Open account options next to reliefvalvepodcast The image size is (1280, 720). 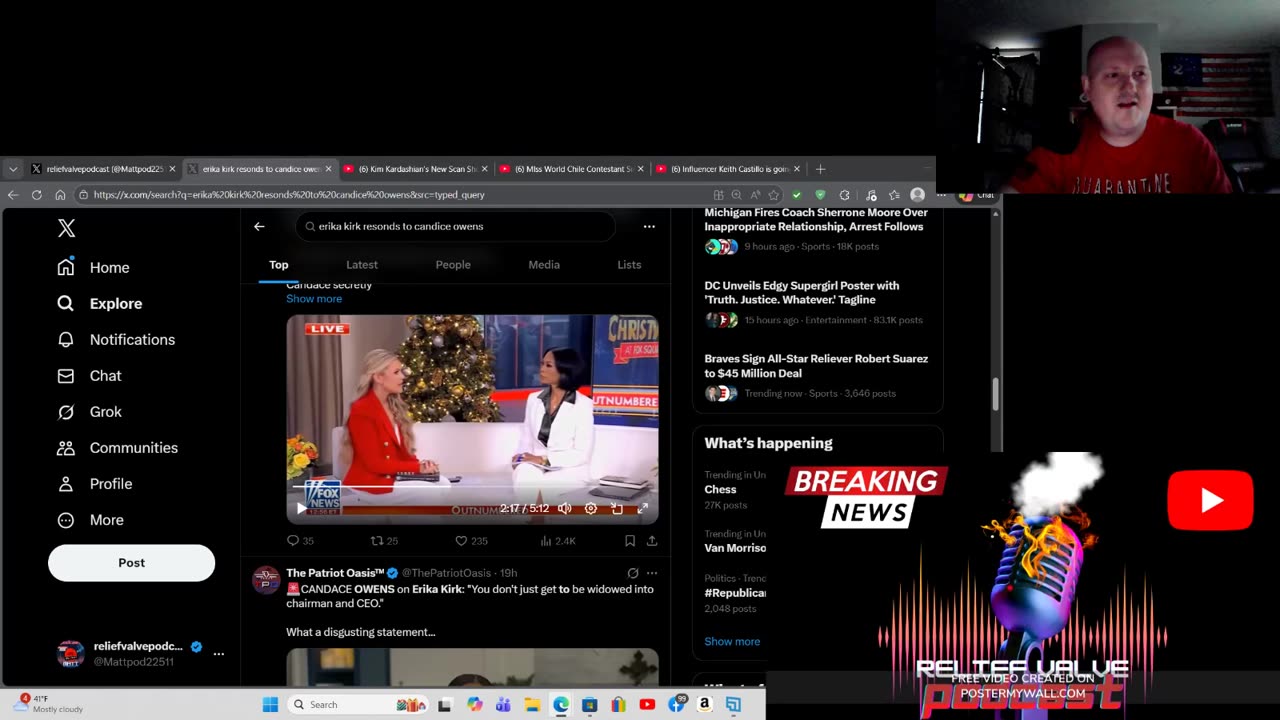(218, 654)
